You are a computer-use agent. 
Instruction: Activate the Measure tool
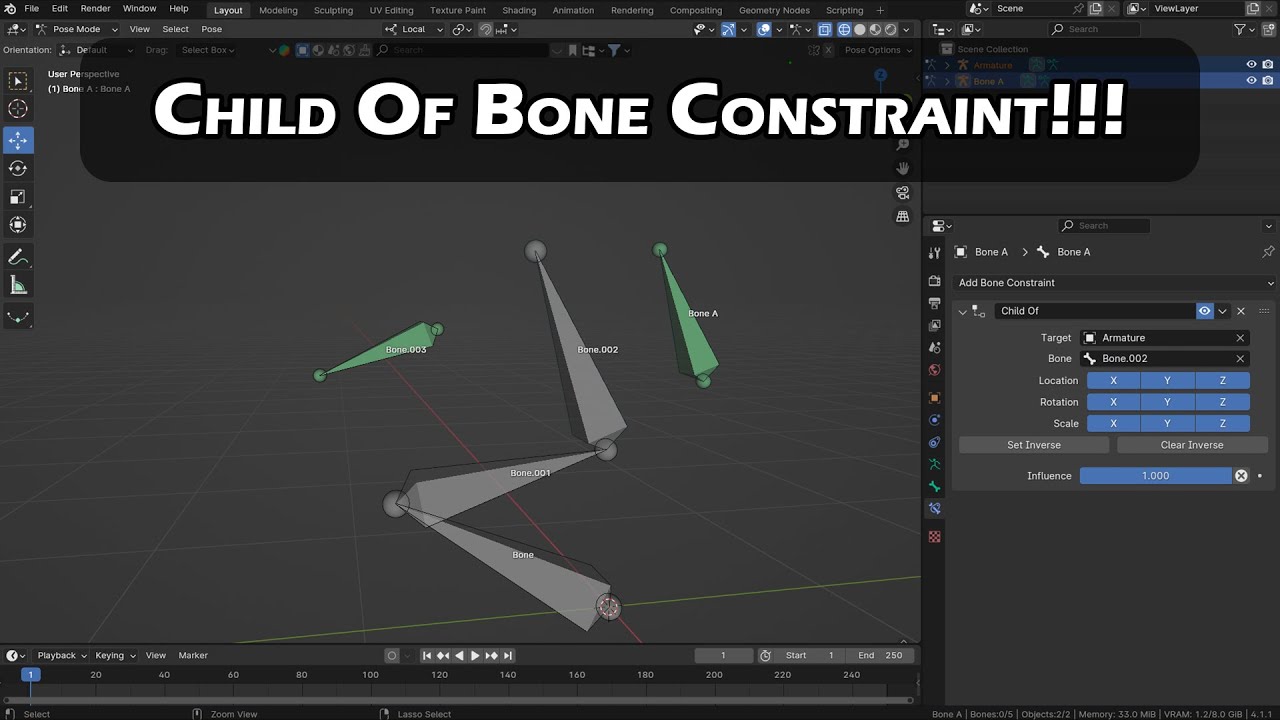[18, 286]
